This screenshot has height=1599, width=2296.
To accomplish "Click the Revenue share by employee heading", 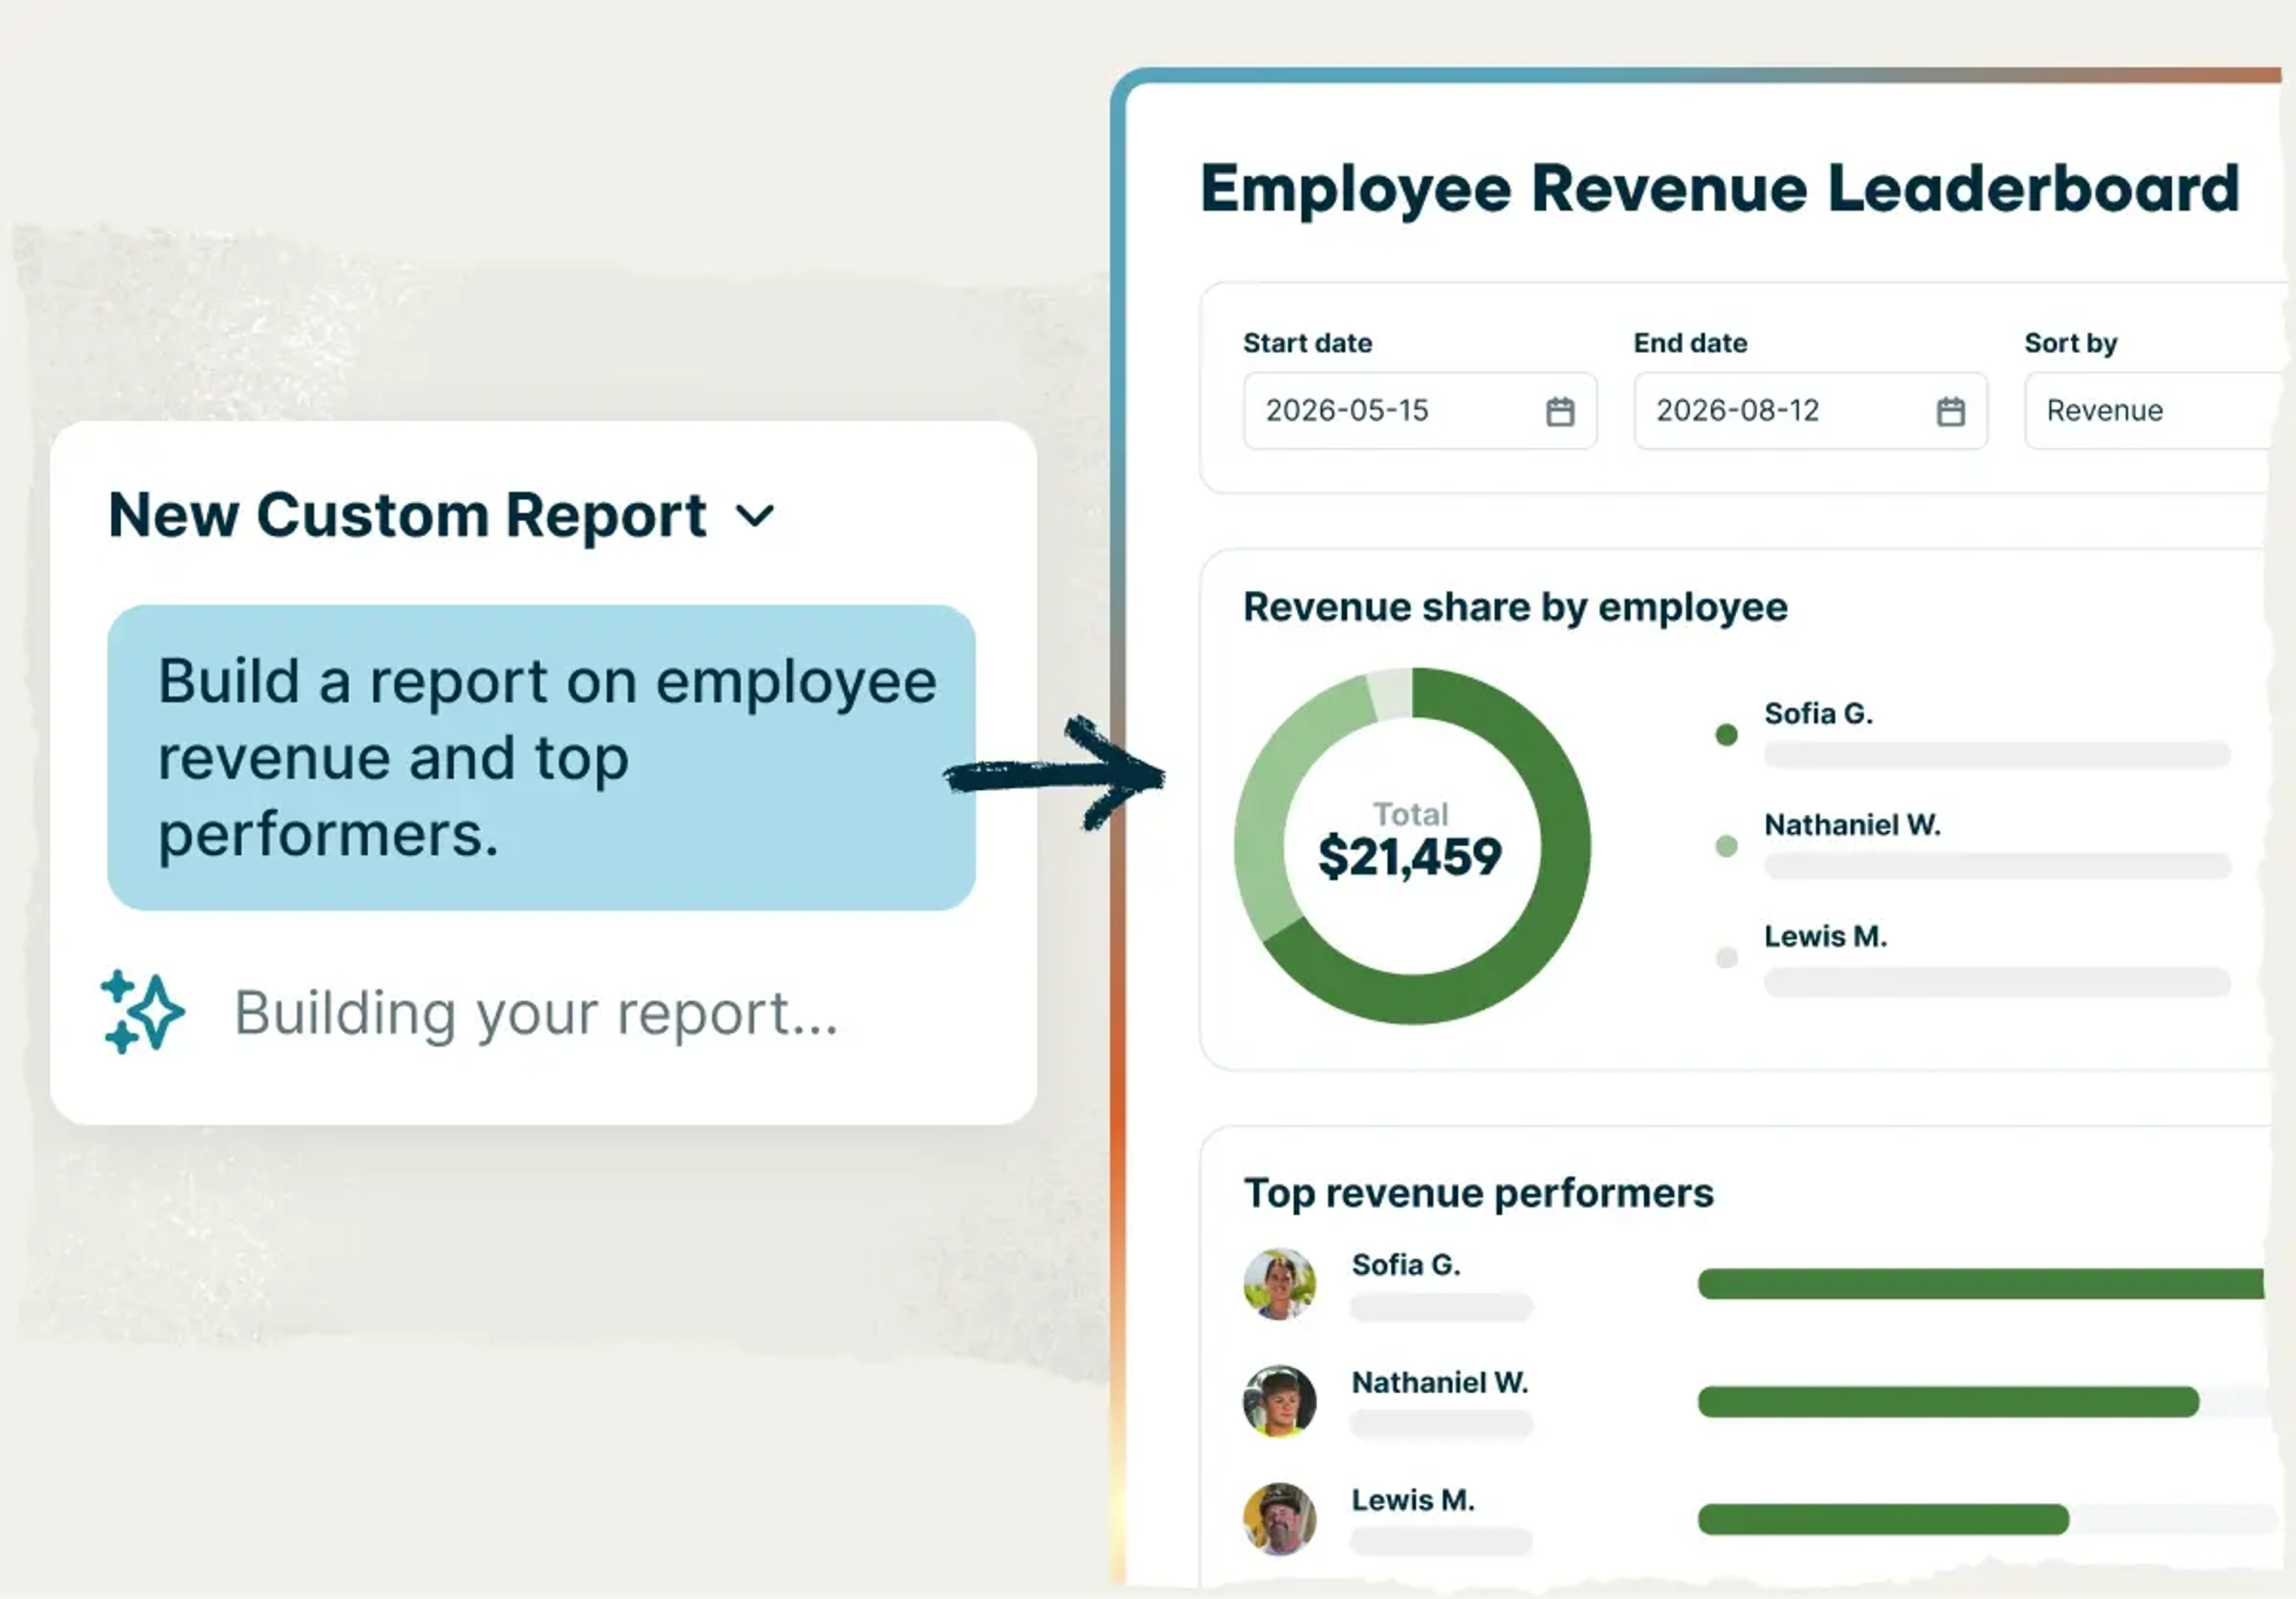I will [1515, 608].
